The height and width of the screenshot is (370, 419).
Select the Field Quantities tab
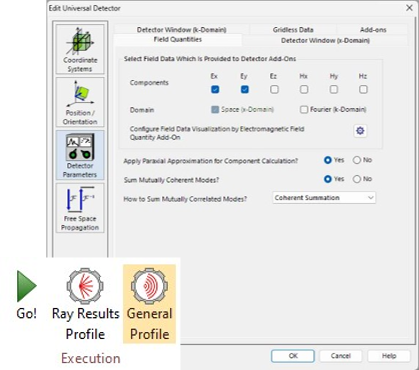point(178,40)
